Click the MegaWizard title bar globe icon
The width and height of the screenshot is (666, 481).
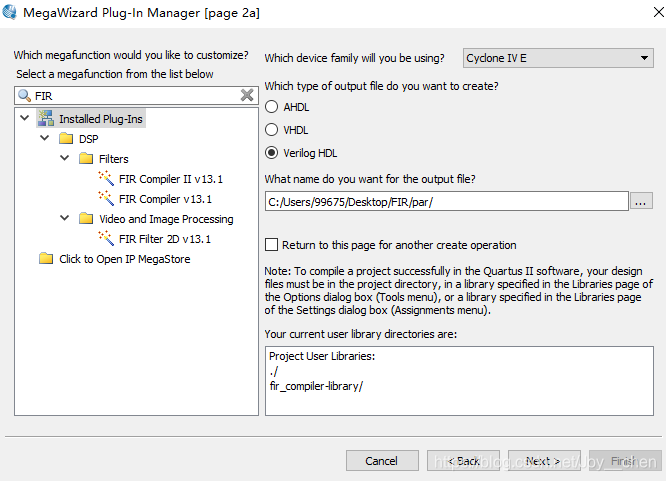click(x=9, y=12)
